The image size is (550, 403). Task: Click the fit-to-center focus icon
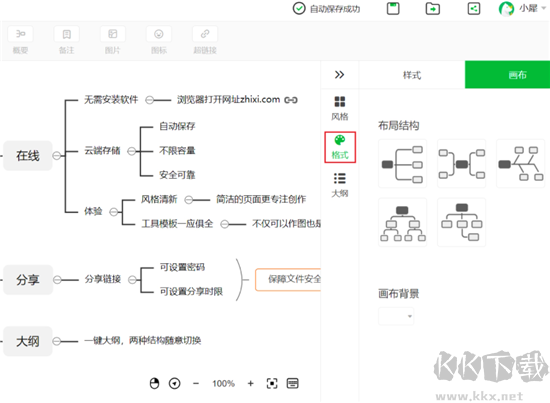pos(272,383)
